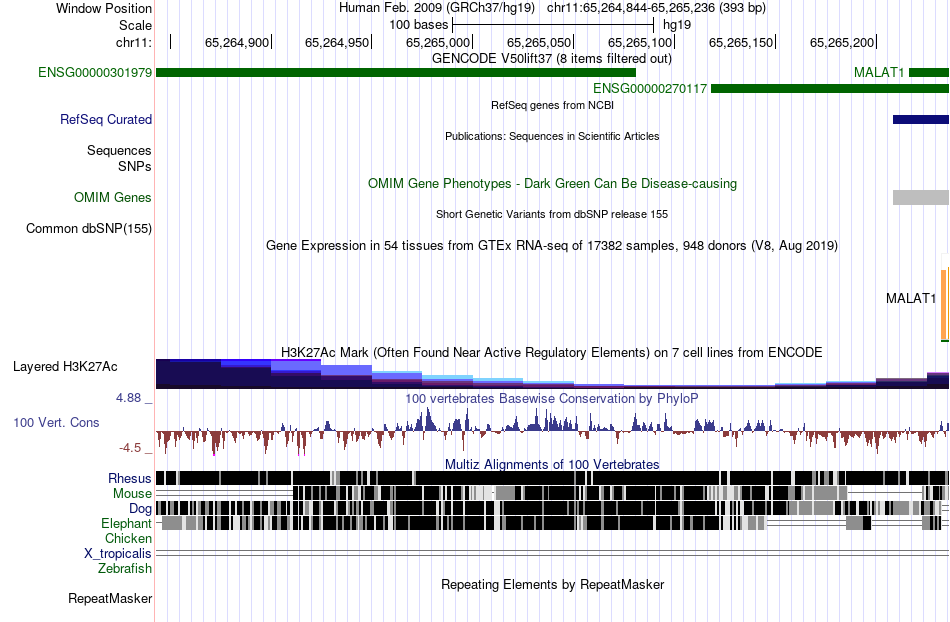Click Publications: Sequences in Scientific Articles title
950x622 pixels.
(552, 136)
